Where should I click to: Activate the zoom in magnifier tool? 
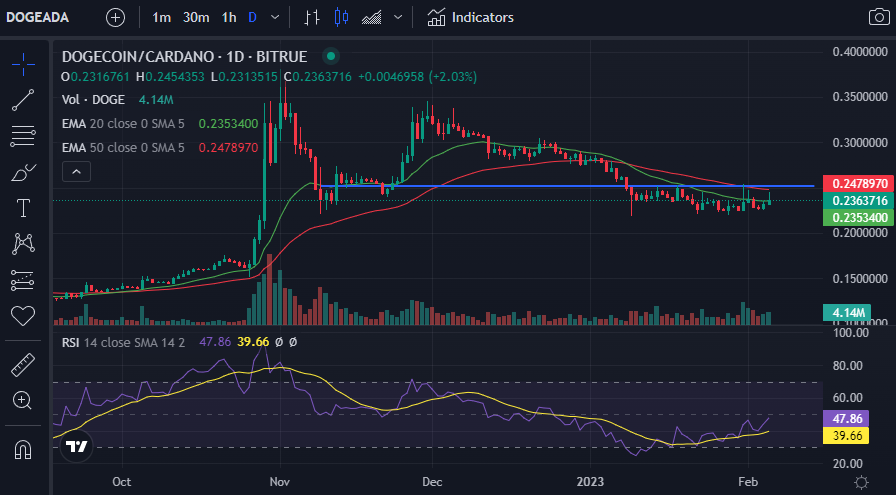23,400
